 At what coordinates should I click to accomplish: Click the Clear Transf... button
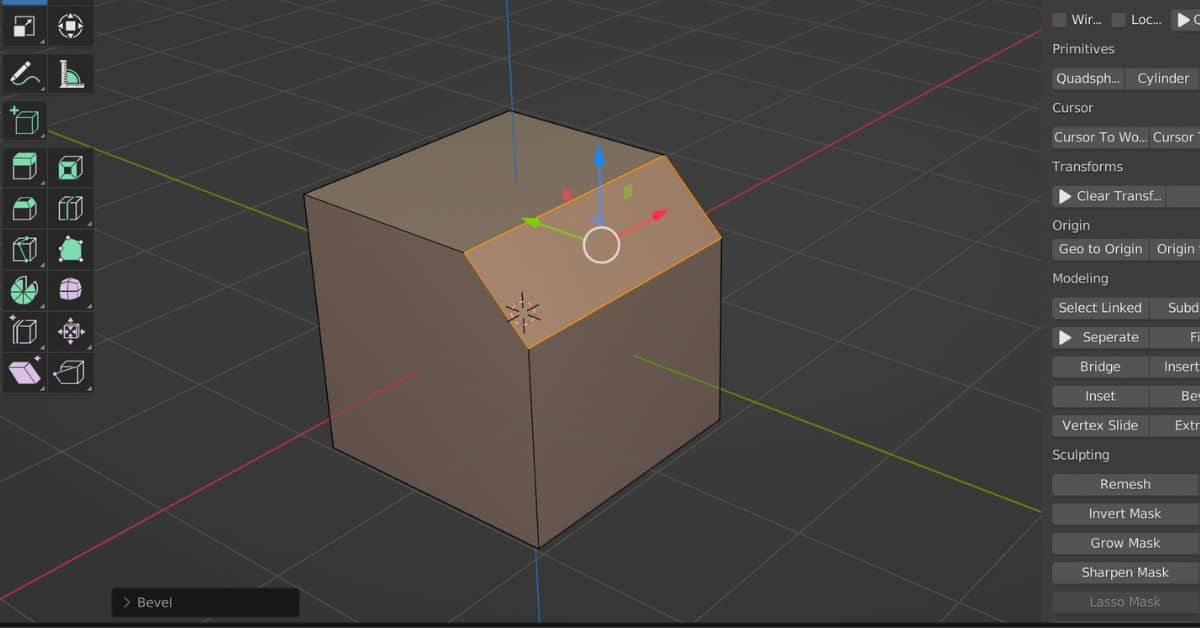[1109, 196]
